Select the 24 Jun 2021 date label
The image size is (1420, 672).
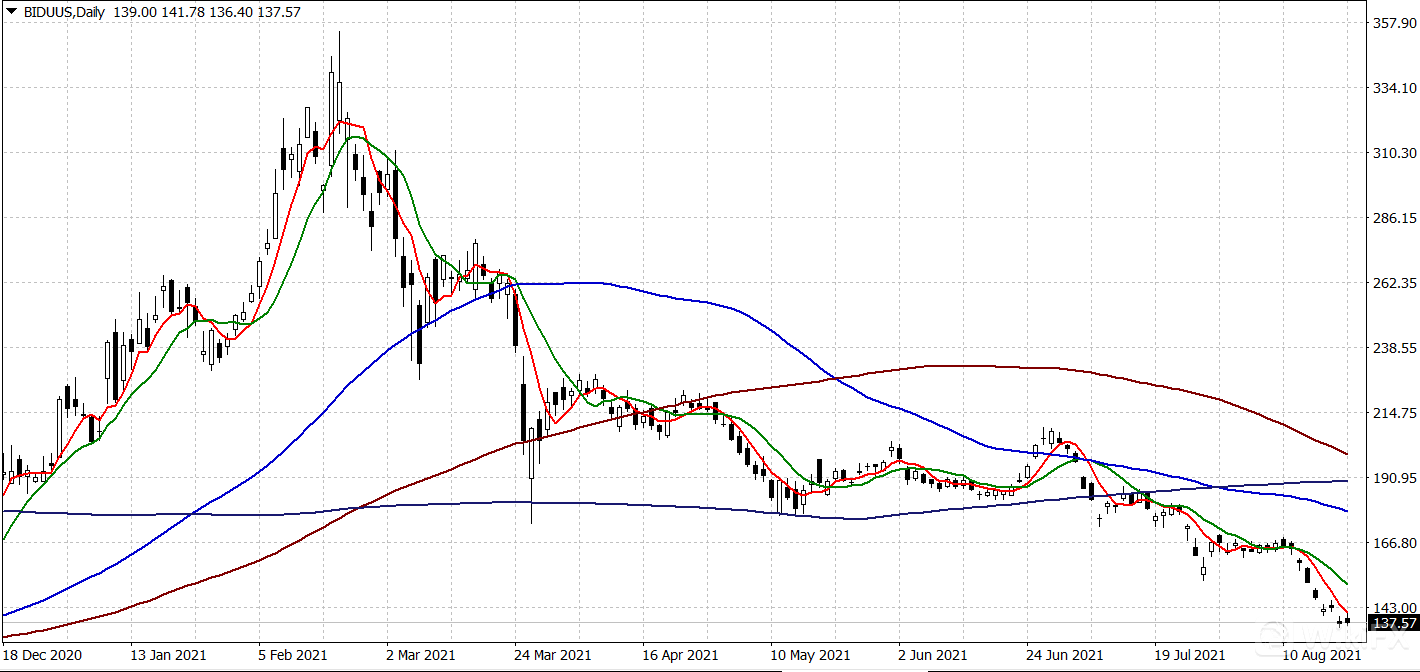tap(1062, 655)
